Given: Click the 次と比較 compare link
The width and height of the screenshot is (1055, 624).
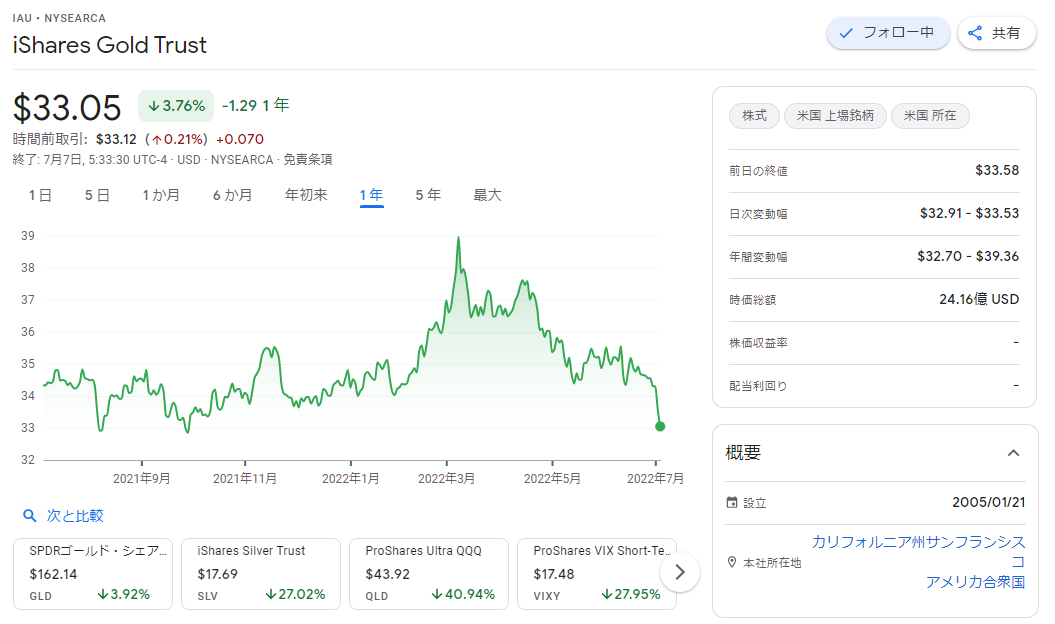Looking at the screenshot, I should coord(75,516).
